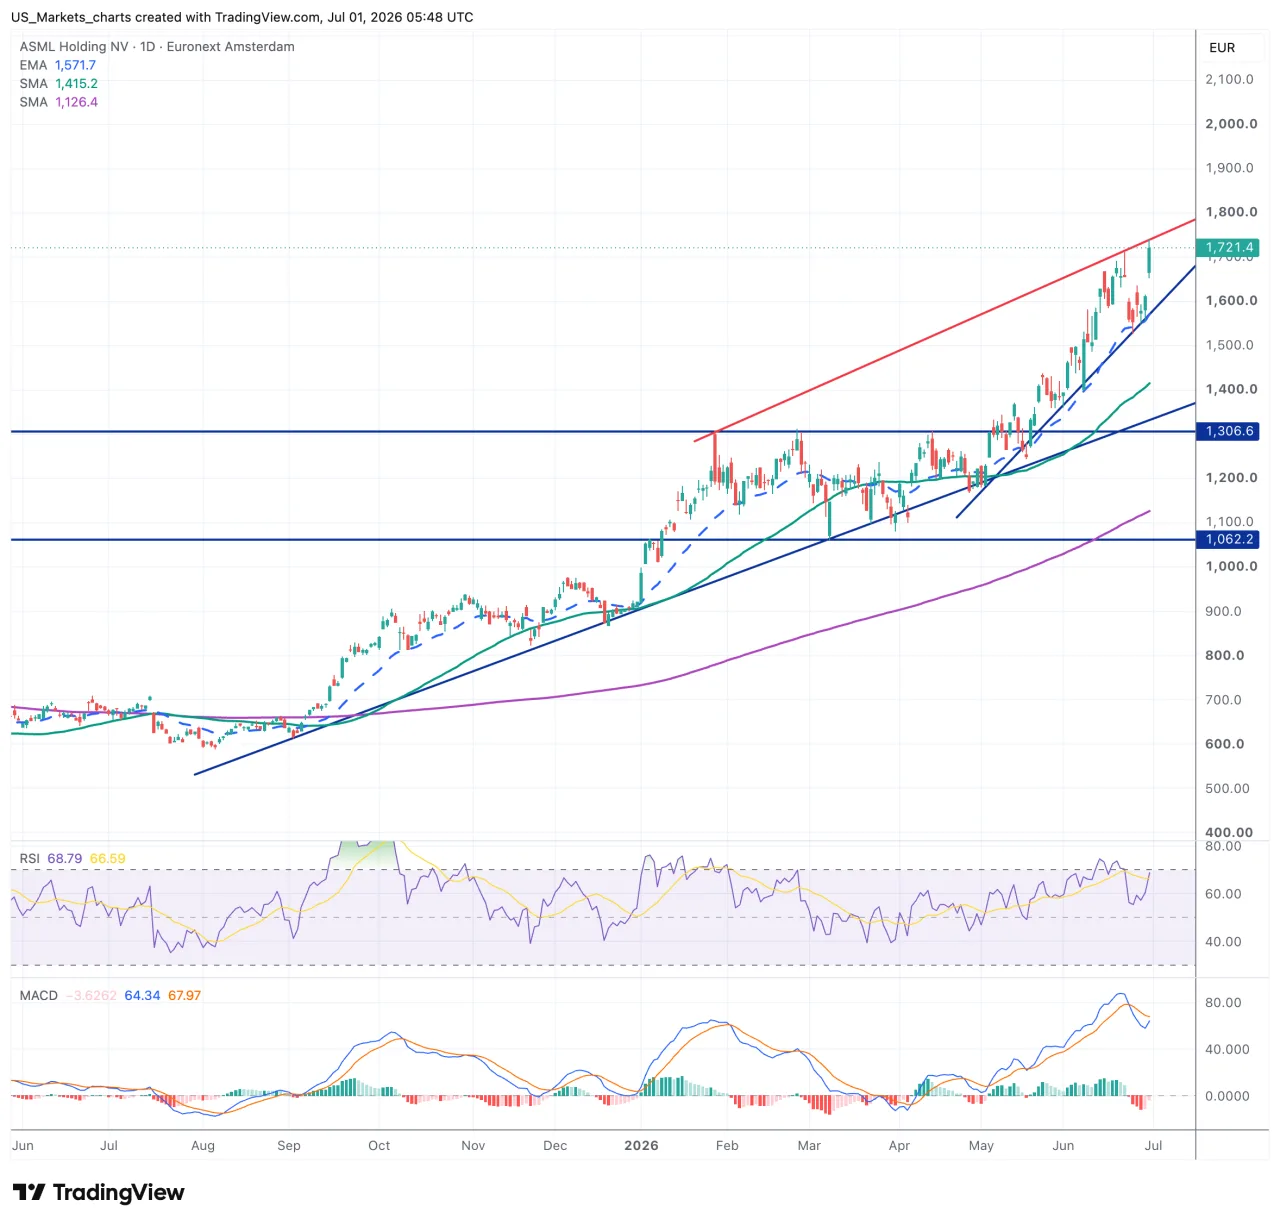The height and width of the screenshot is (1225, 1280).
Task: Click the Sep label on the time axis
Action: [x=289, y=1146]
